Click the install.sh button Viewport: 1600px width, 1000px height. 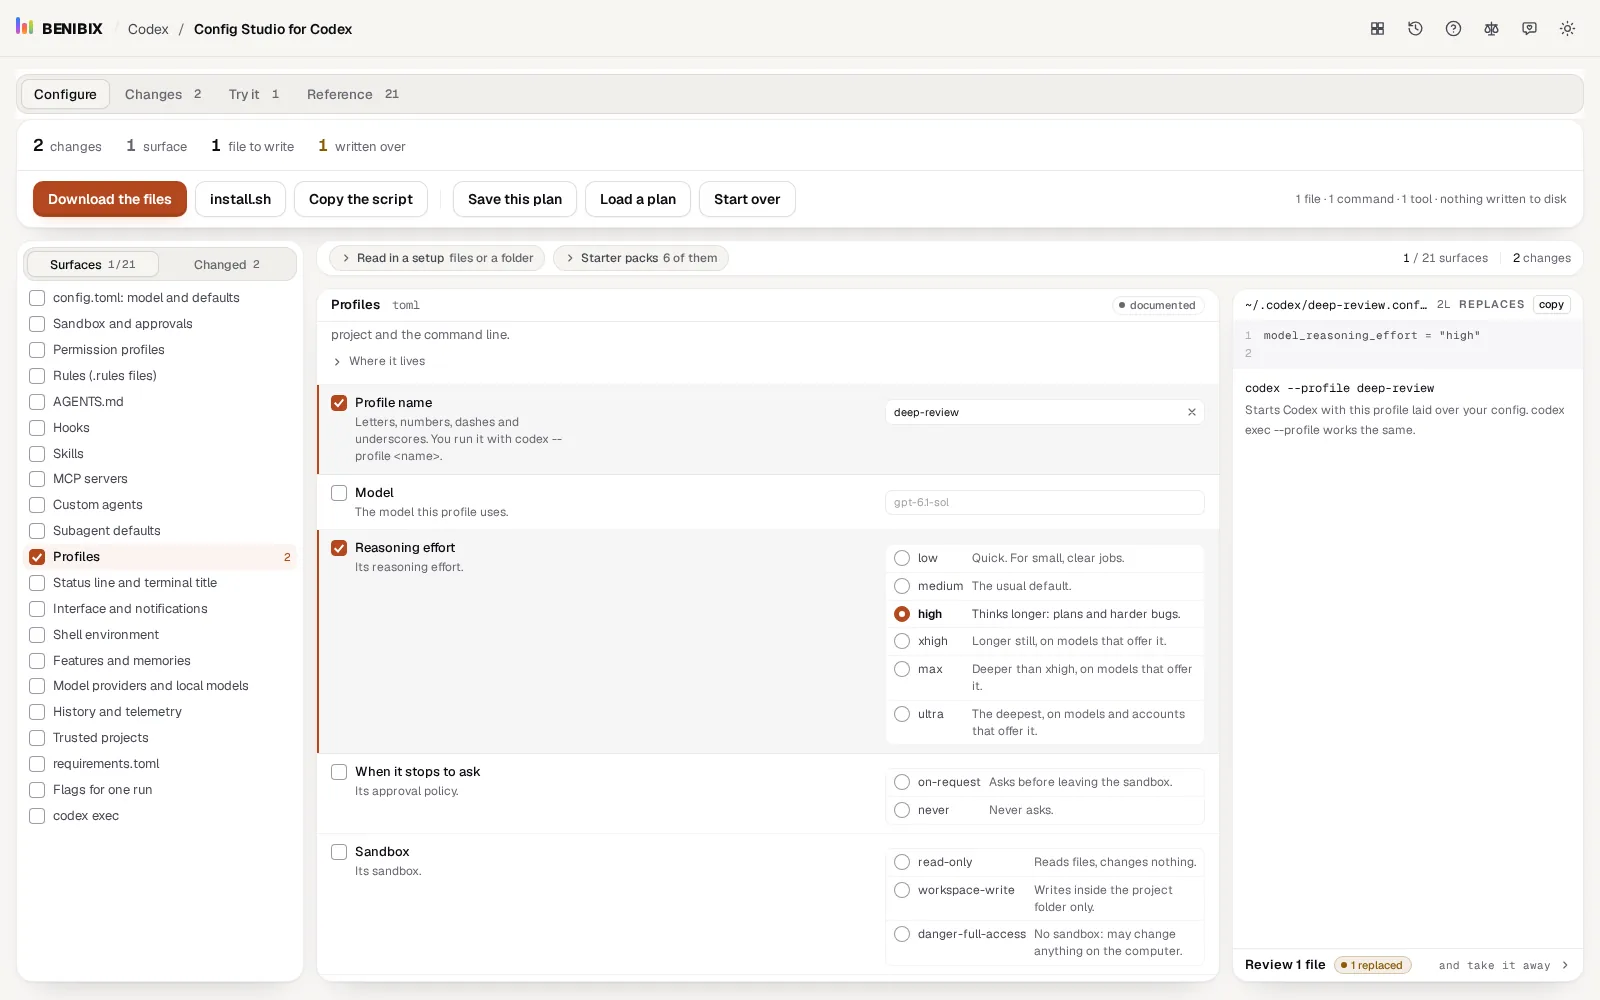point(240,199)
